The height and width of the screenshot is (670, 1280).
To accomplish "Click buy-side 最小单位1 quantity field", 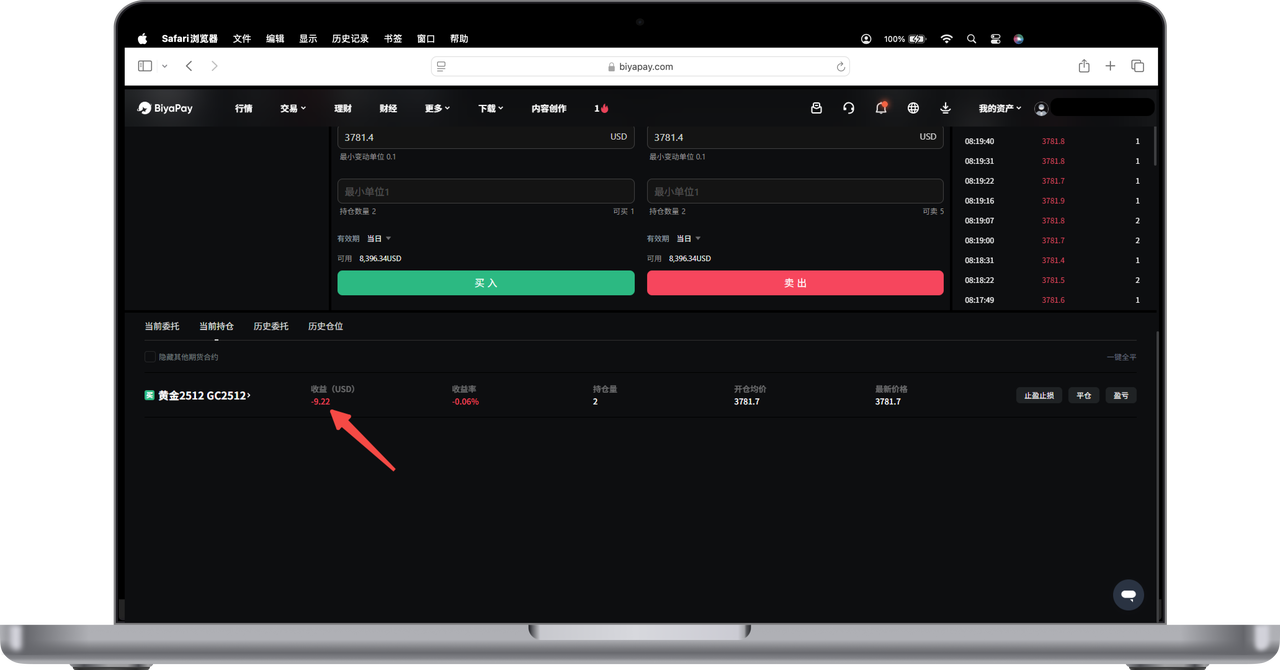I will [x=486, y=191].
